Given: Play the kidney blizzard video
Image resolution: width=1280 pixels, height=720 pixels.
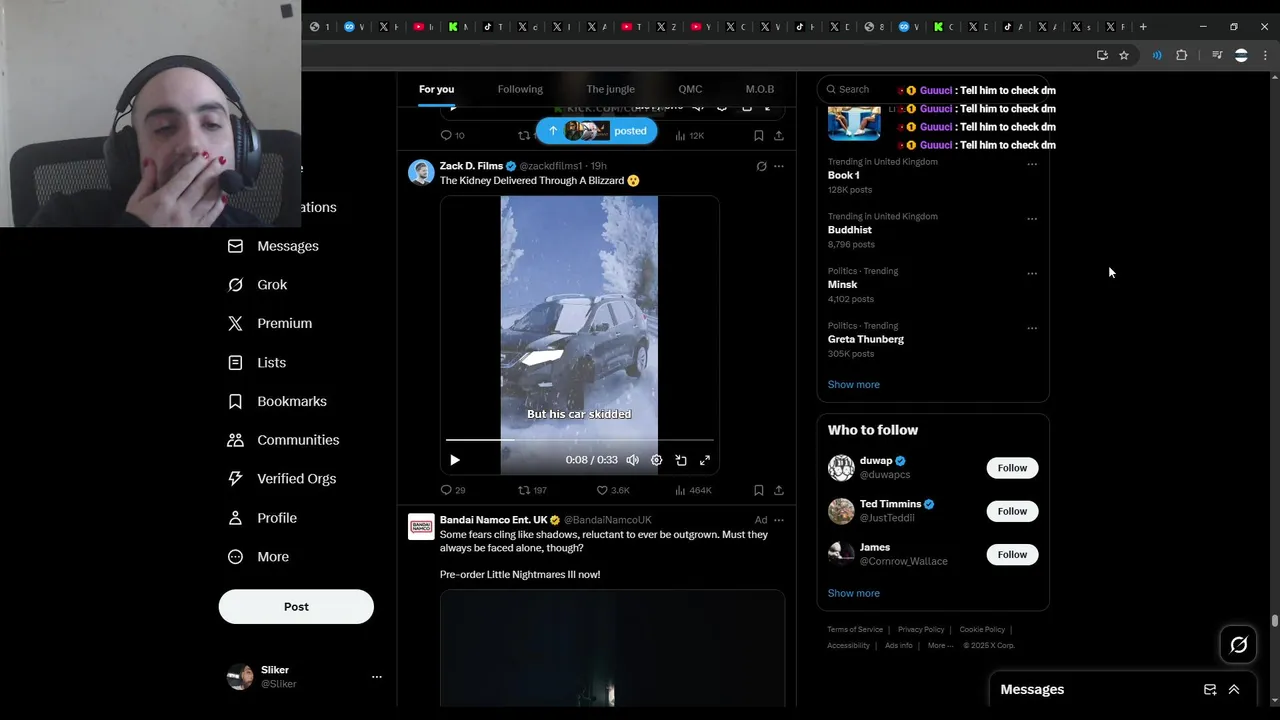Looking at the screenshot, I should 454,460.
